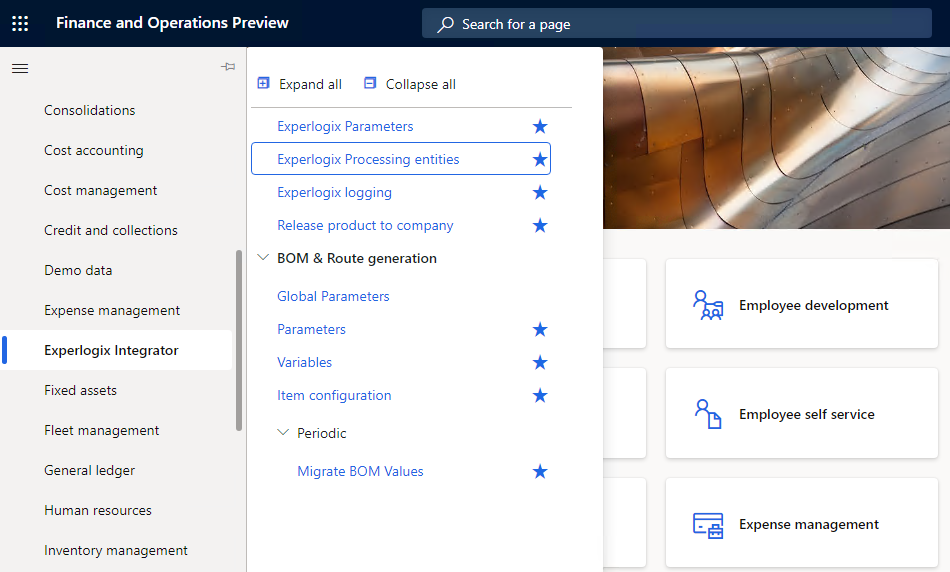The width and height of the screenshot is (950, 572).
Task: Open Experlogix Parameters link
Action: click(x=345, y=127)
